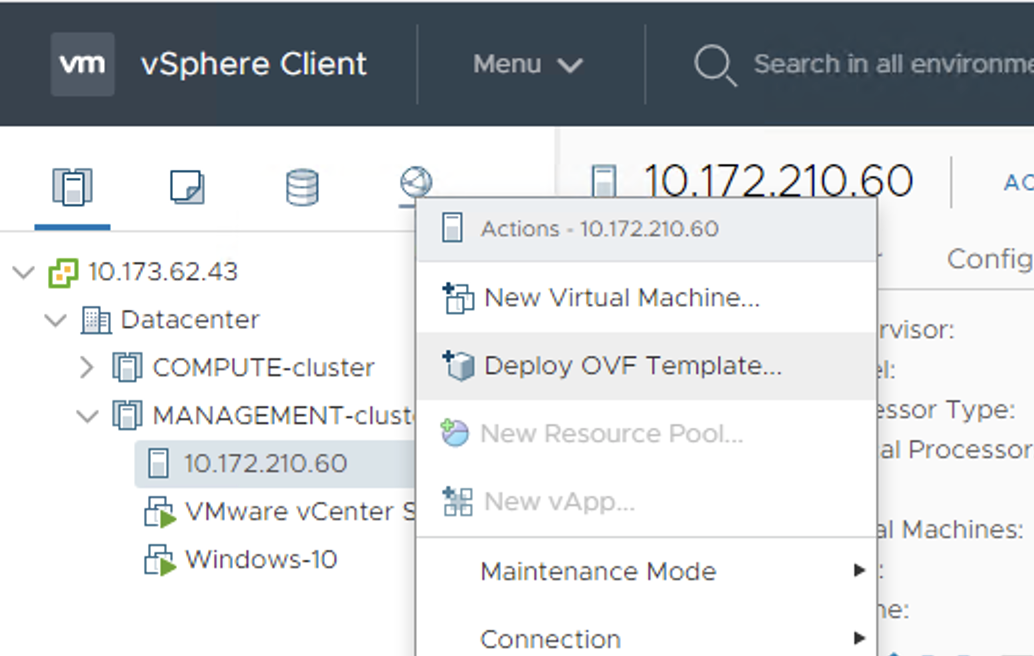Click the New vApp icon

pyautogui.click(x=458, y=502)
